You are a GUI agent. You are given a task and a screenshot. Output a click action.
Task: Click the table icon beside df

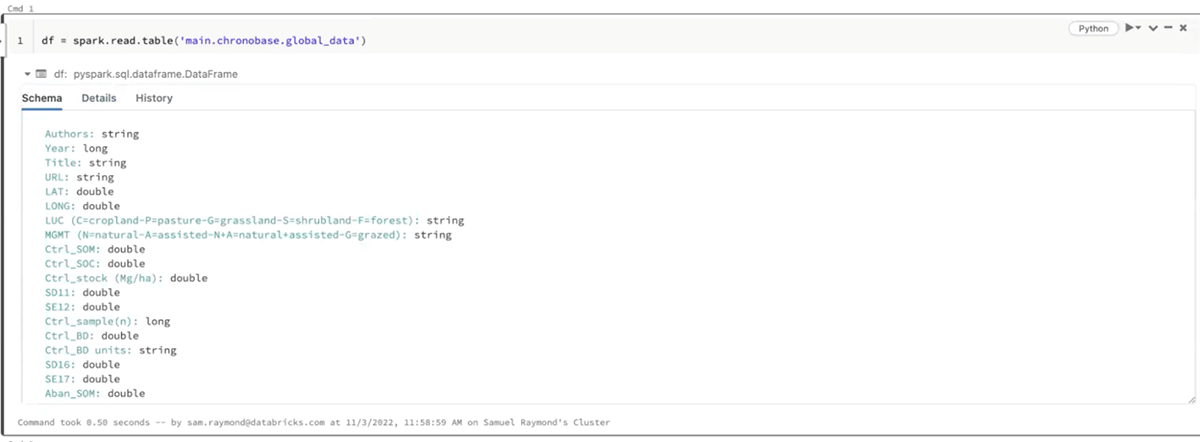[x=41, y=74]
